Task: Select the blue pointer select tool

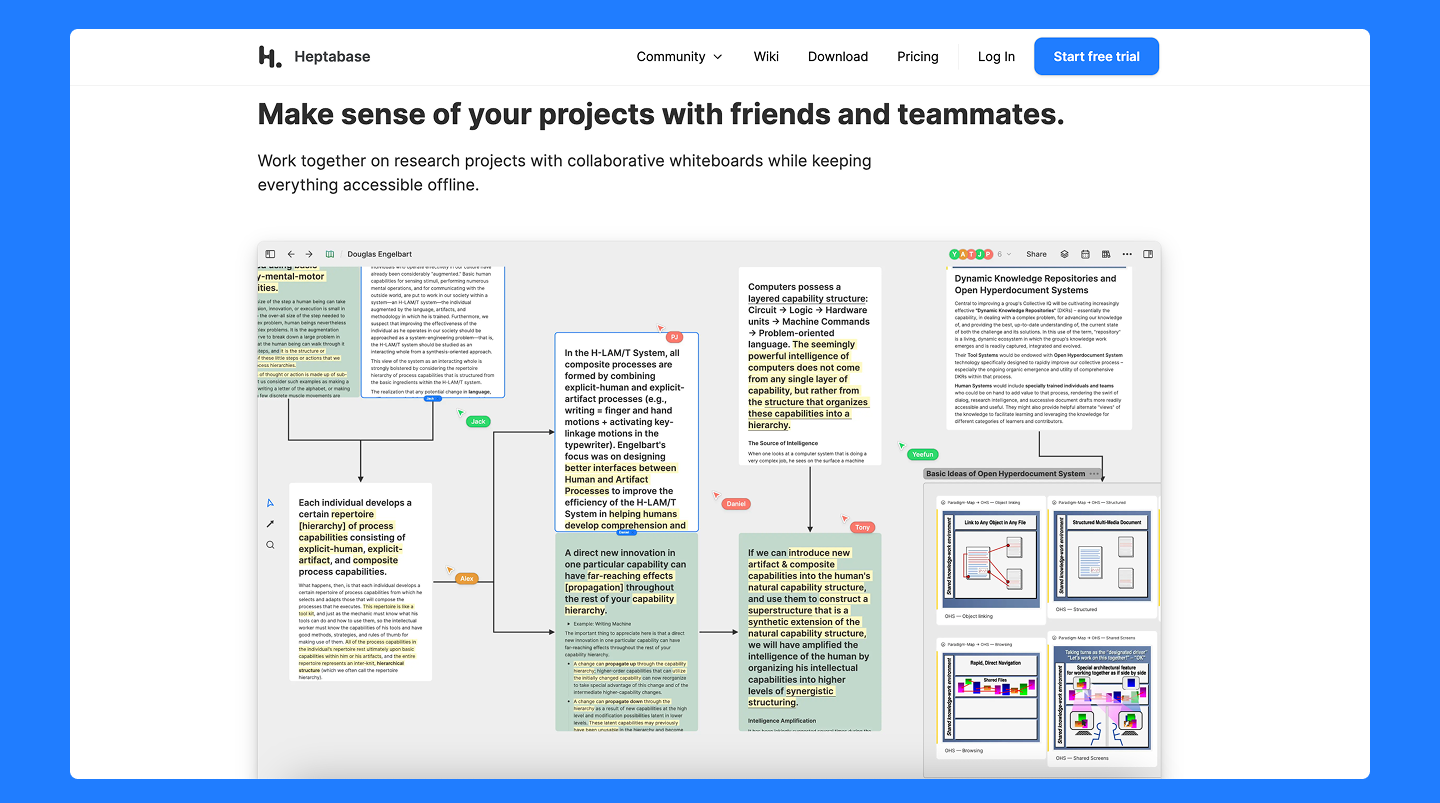Action: point(270,503)
